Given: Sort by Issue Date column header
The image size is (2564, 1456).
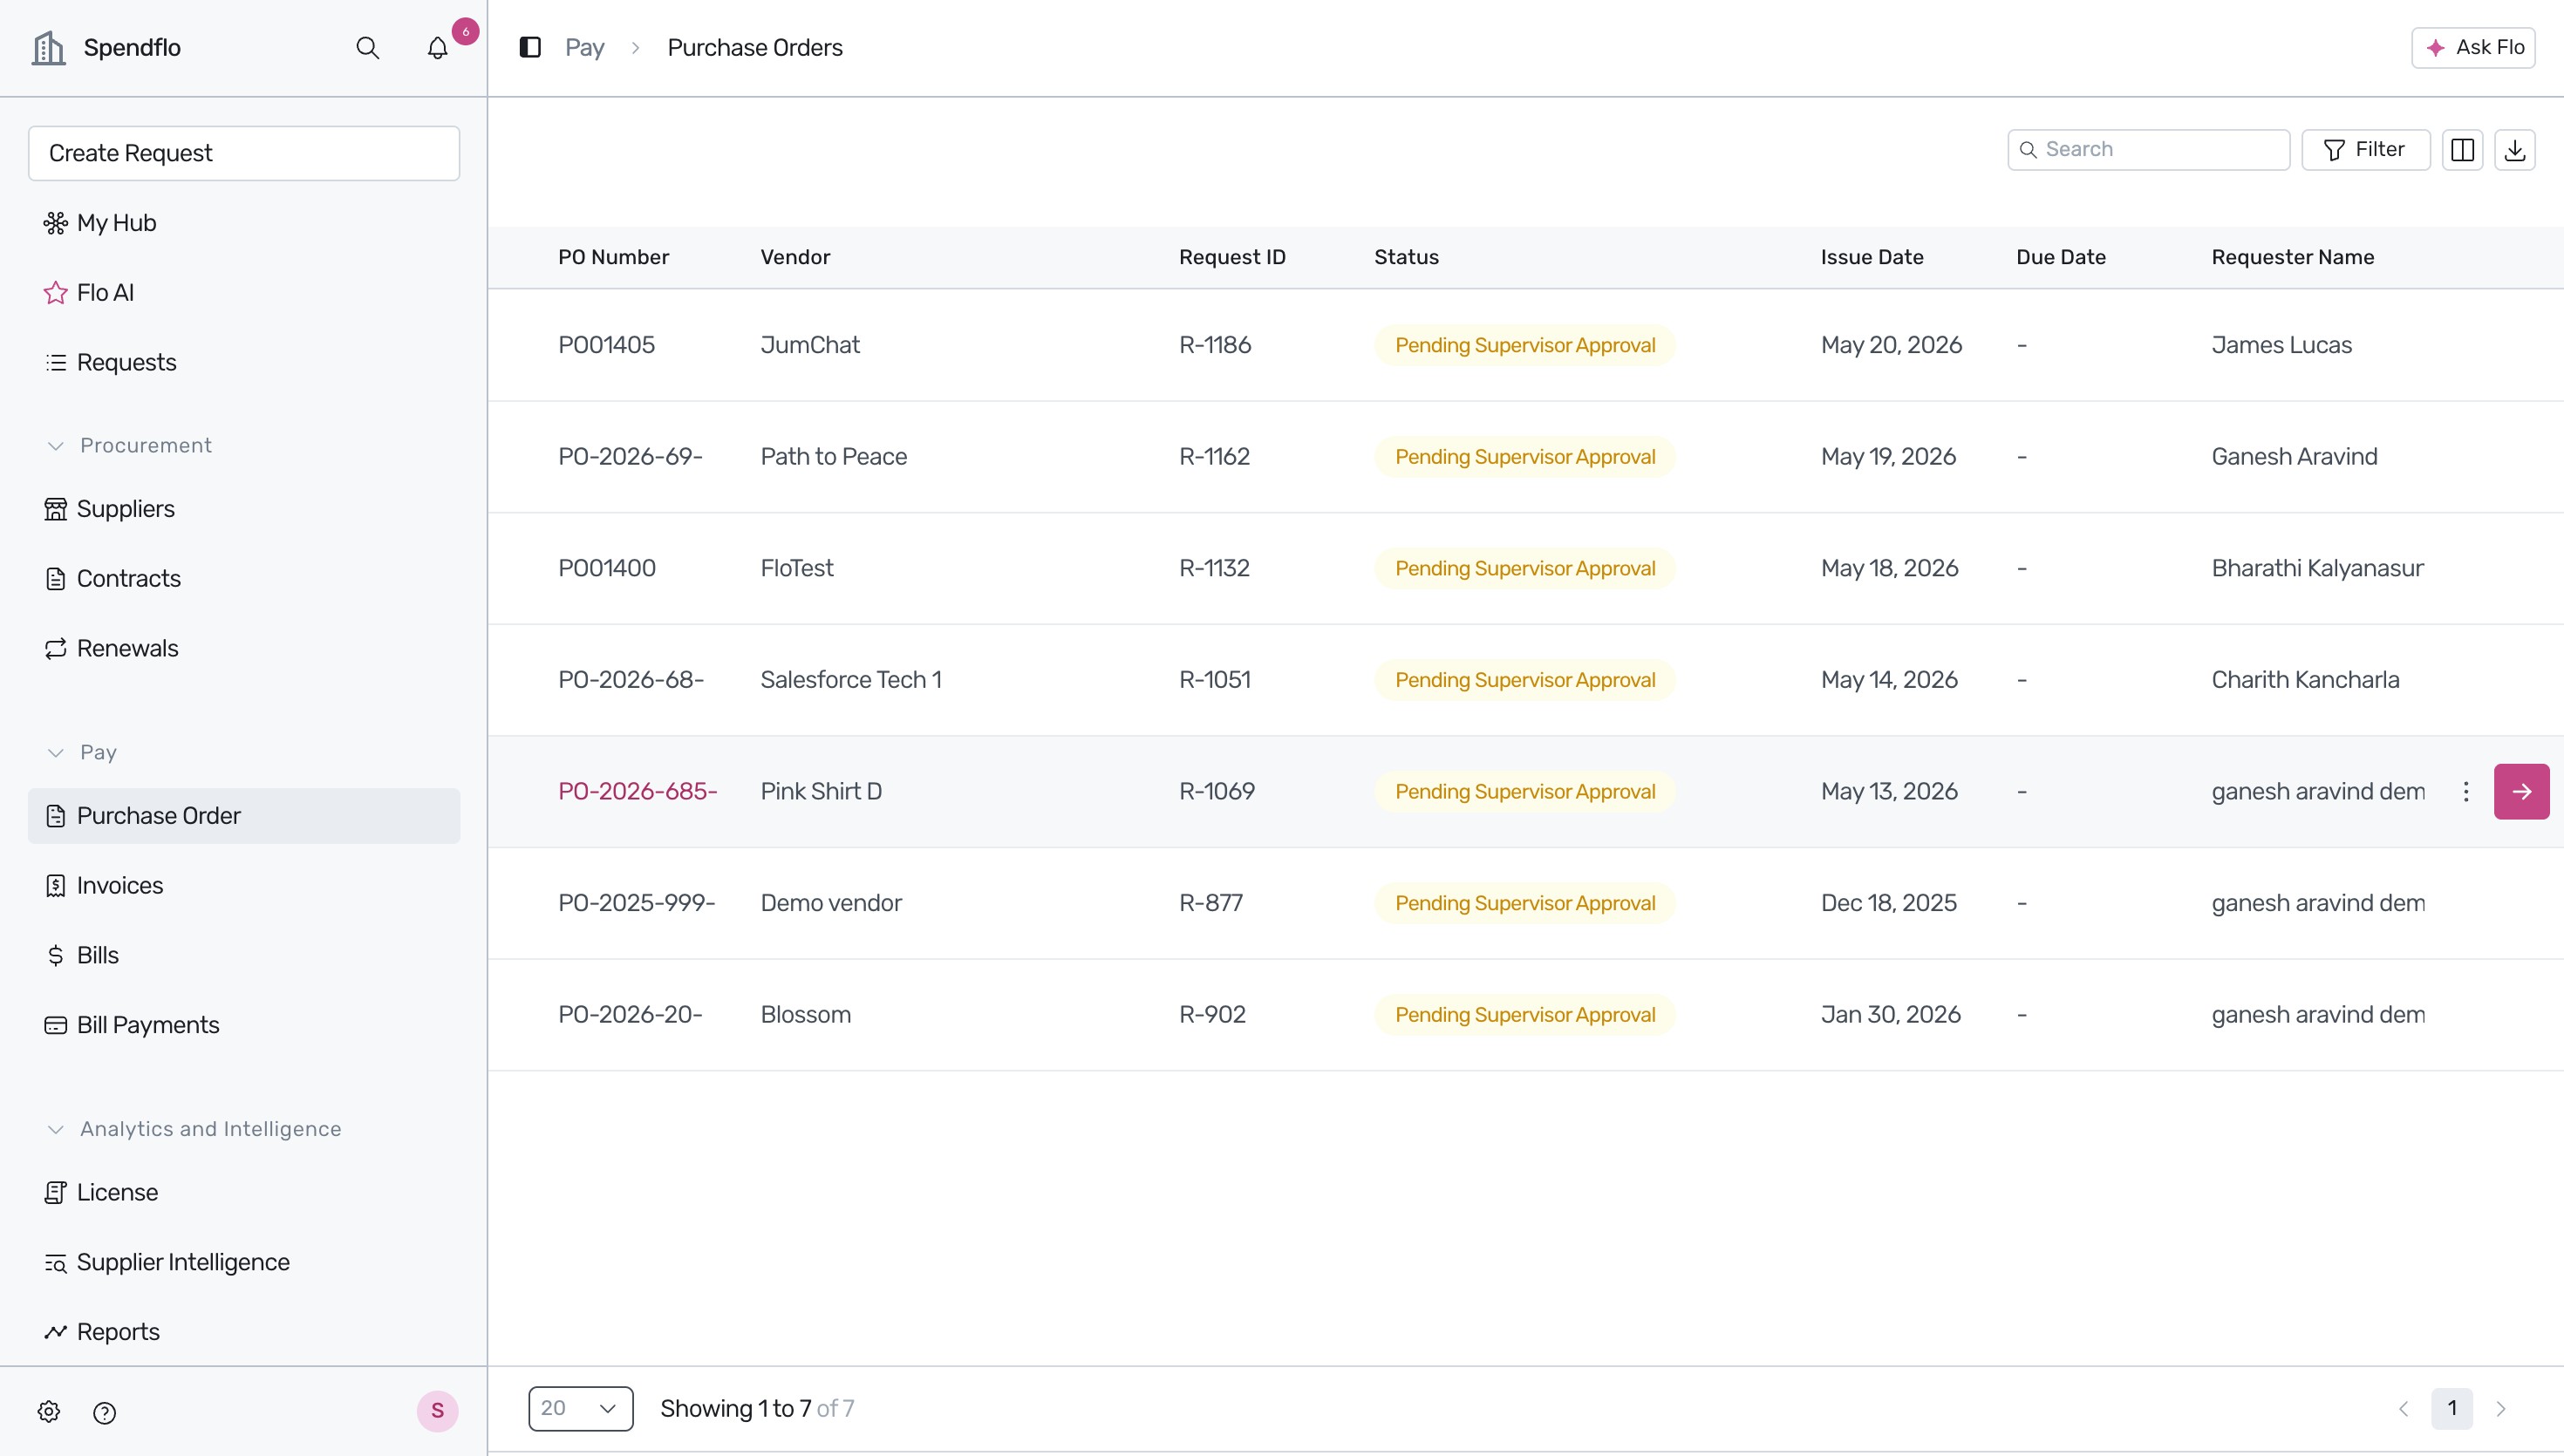Looking at the screenshot, I should coord(1872,257).
